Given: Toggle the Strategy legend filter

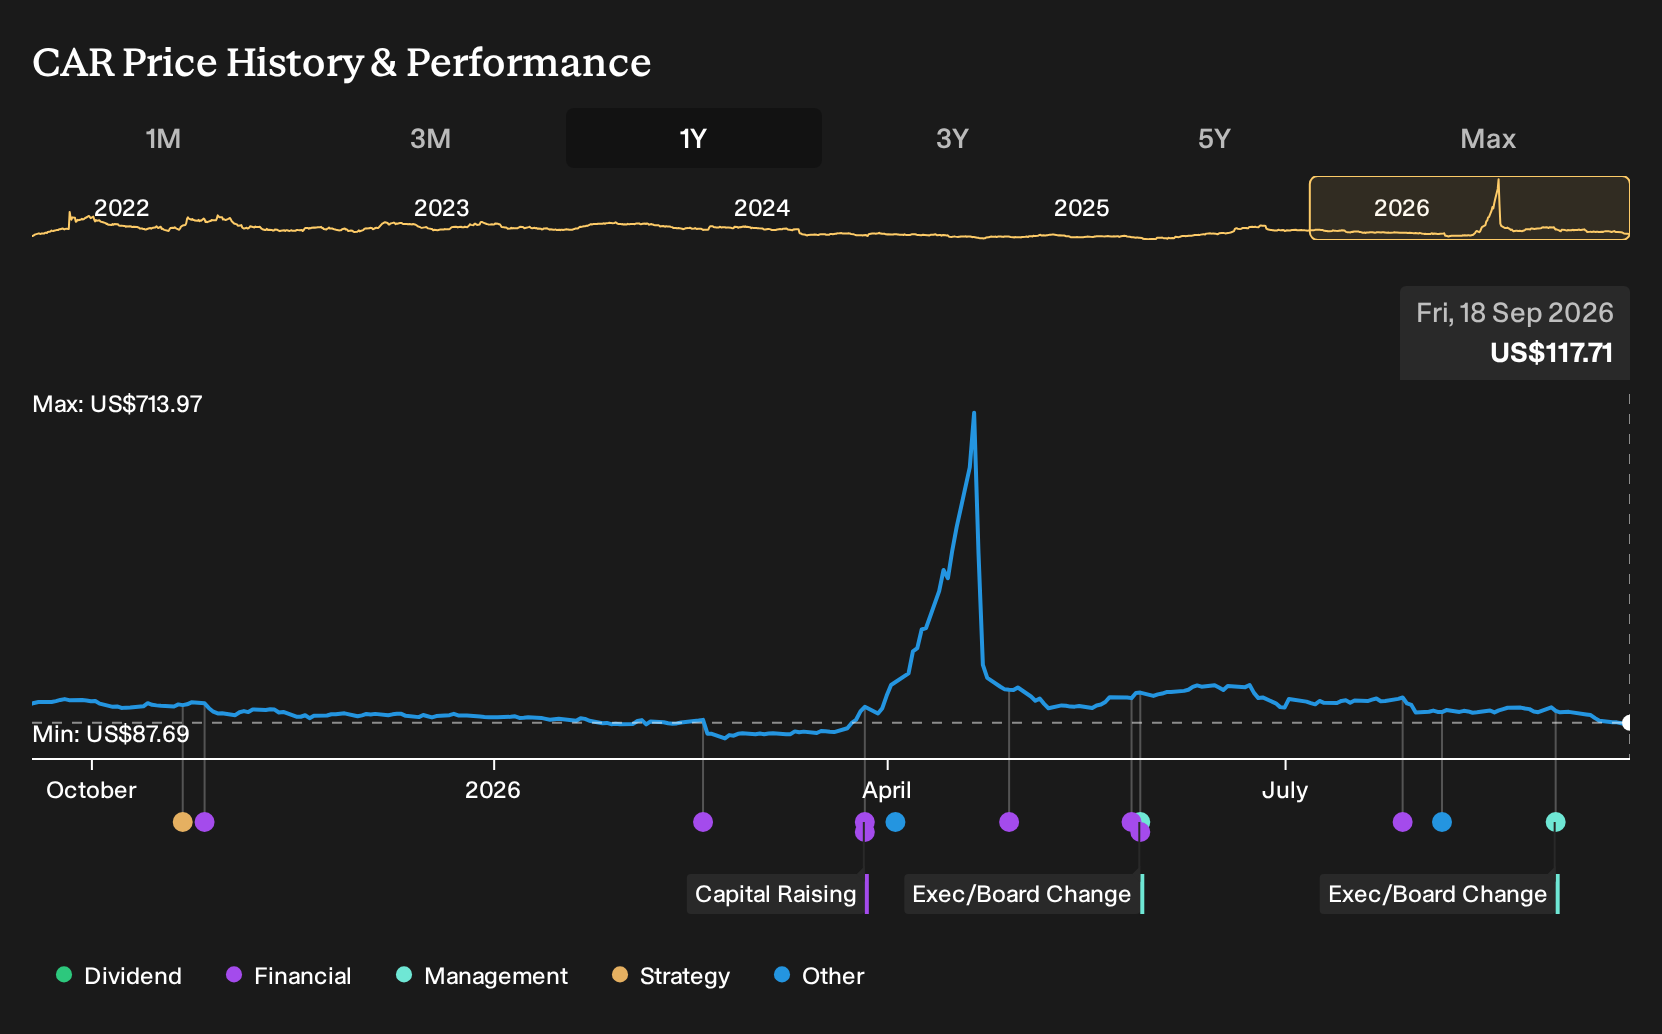Looking at the screenshot, I should click(x=671, y=976).
